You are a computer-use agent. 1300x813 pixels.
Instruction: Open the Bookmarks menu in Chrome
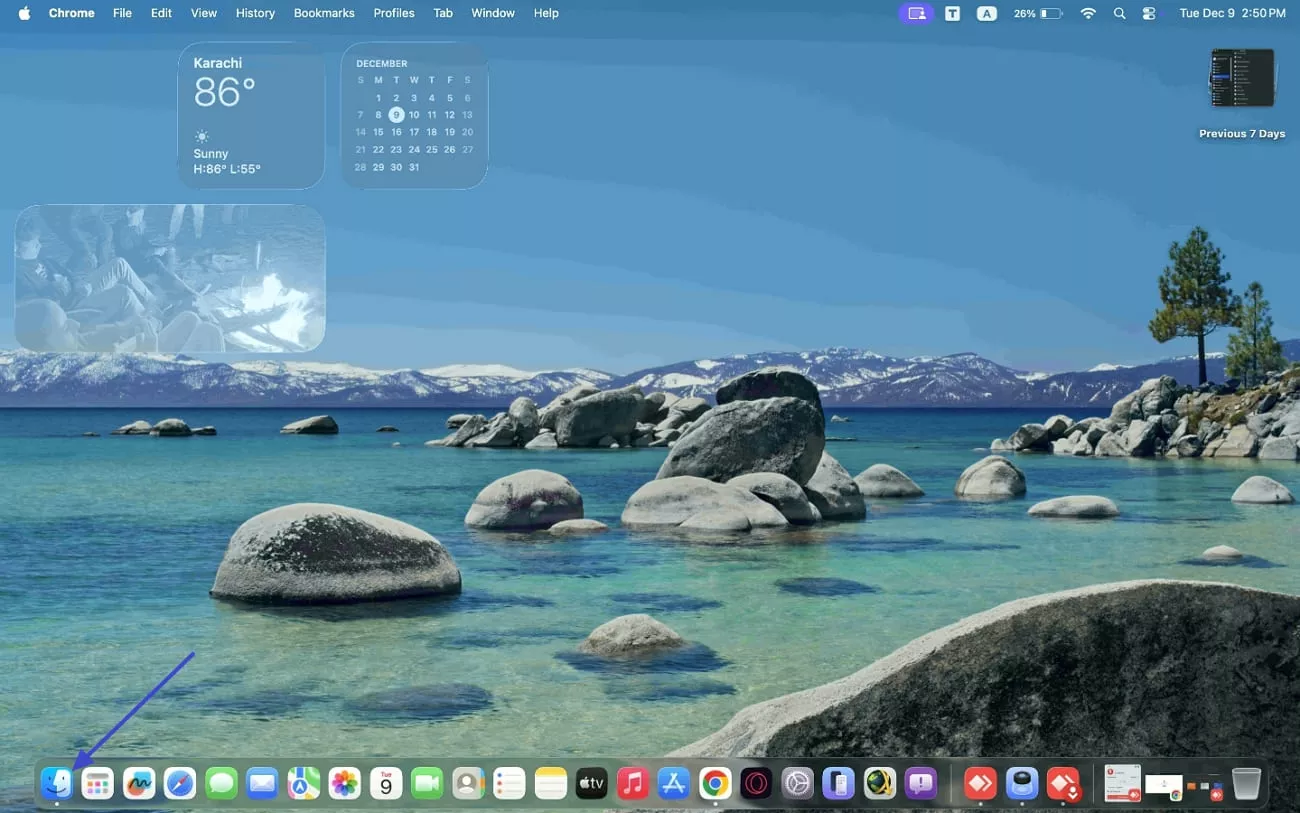(324, 13)
